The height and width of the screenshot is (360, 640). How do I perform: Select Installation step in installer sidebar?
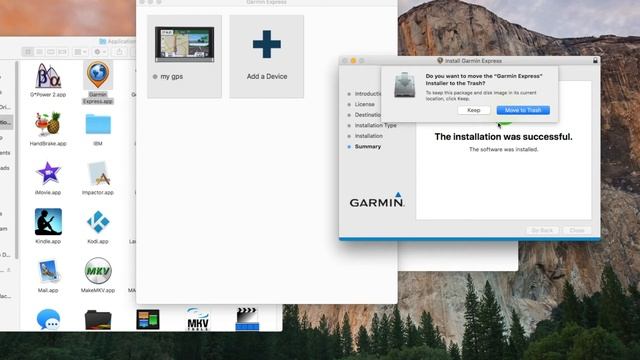pos(369,136)
